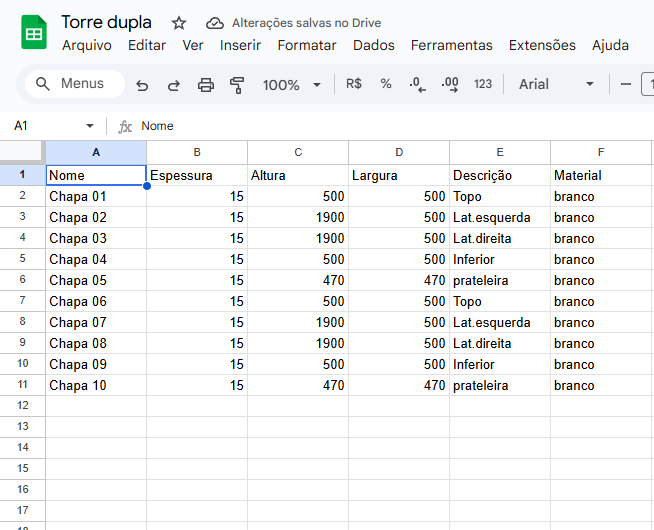Open the Arquivo menu
This screenshot has height=530, width=654.
click(x=87, y=45)
